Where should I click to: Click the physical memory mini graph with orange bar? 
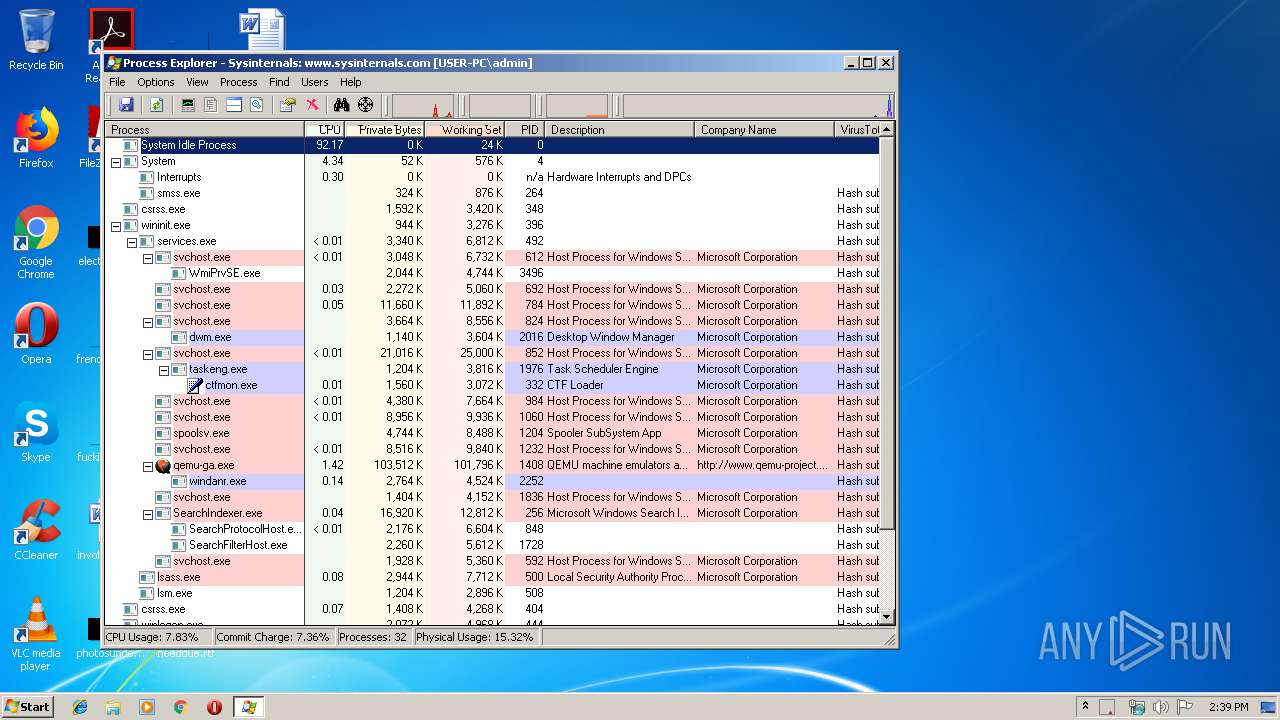577,106
